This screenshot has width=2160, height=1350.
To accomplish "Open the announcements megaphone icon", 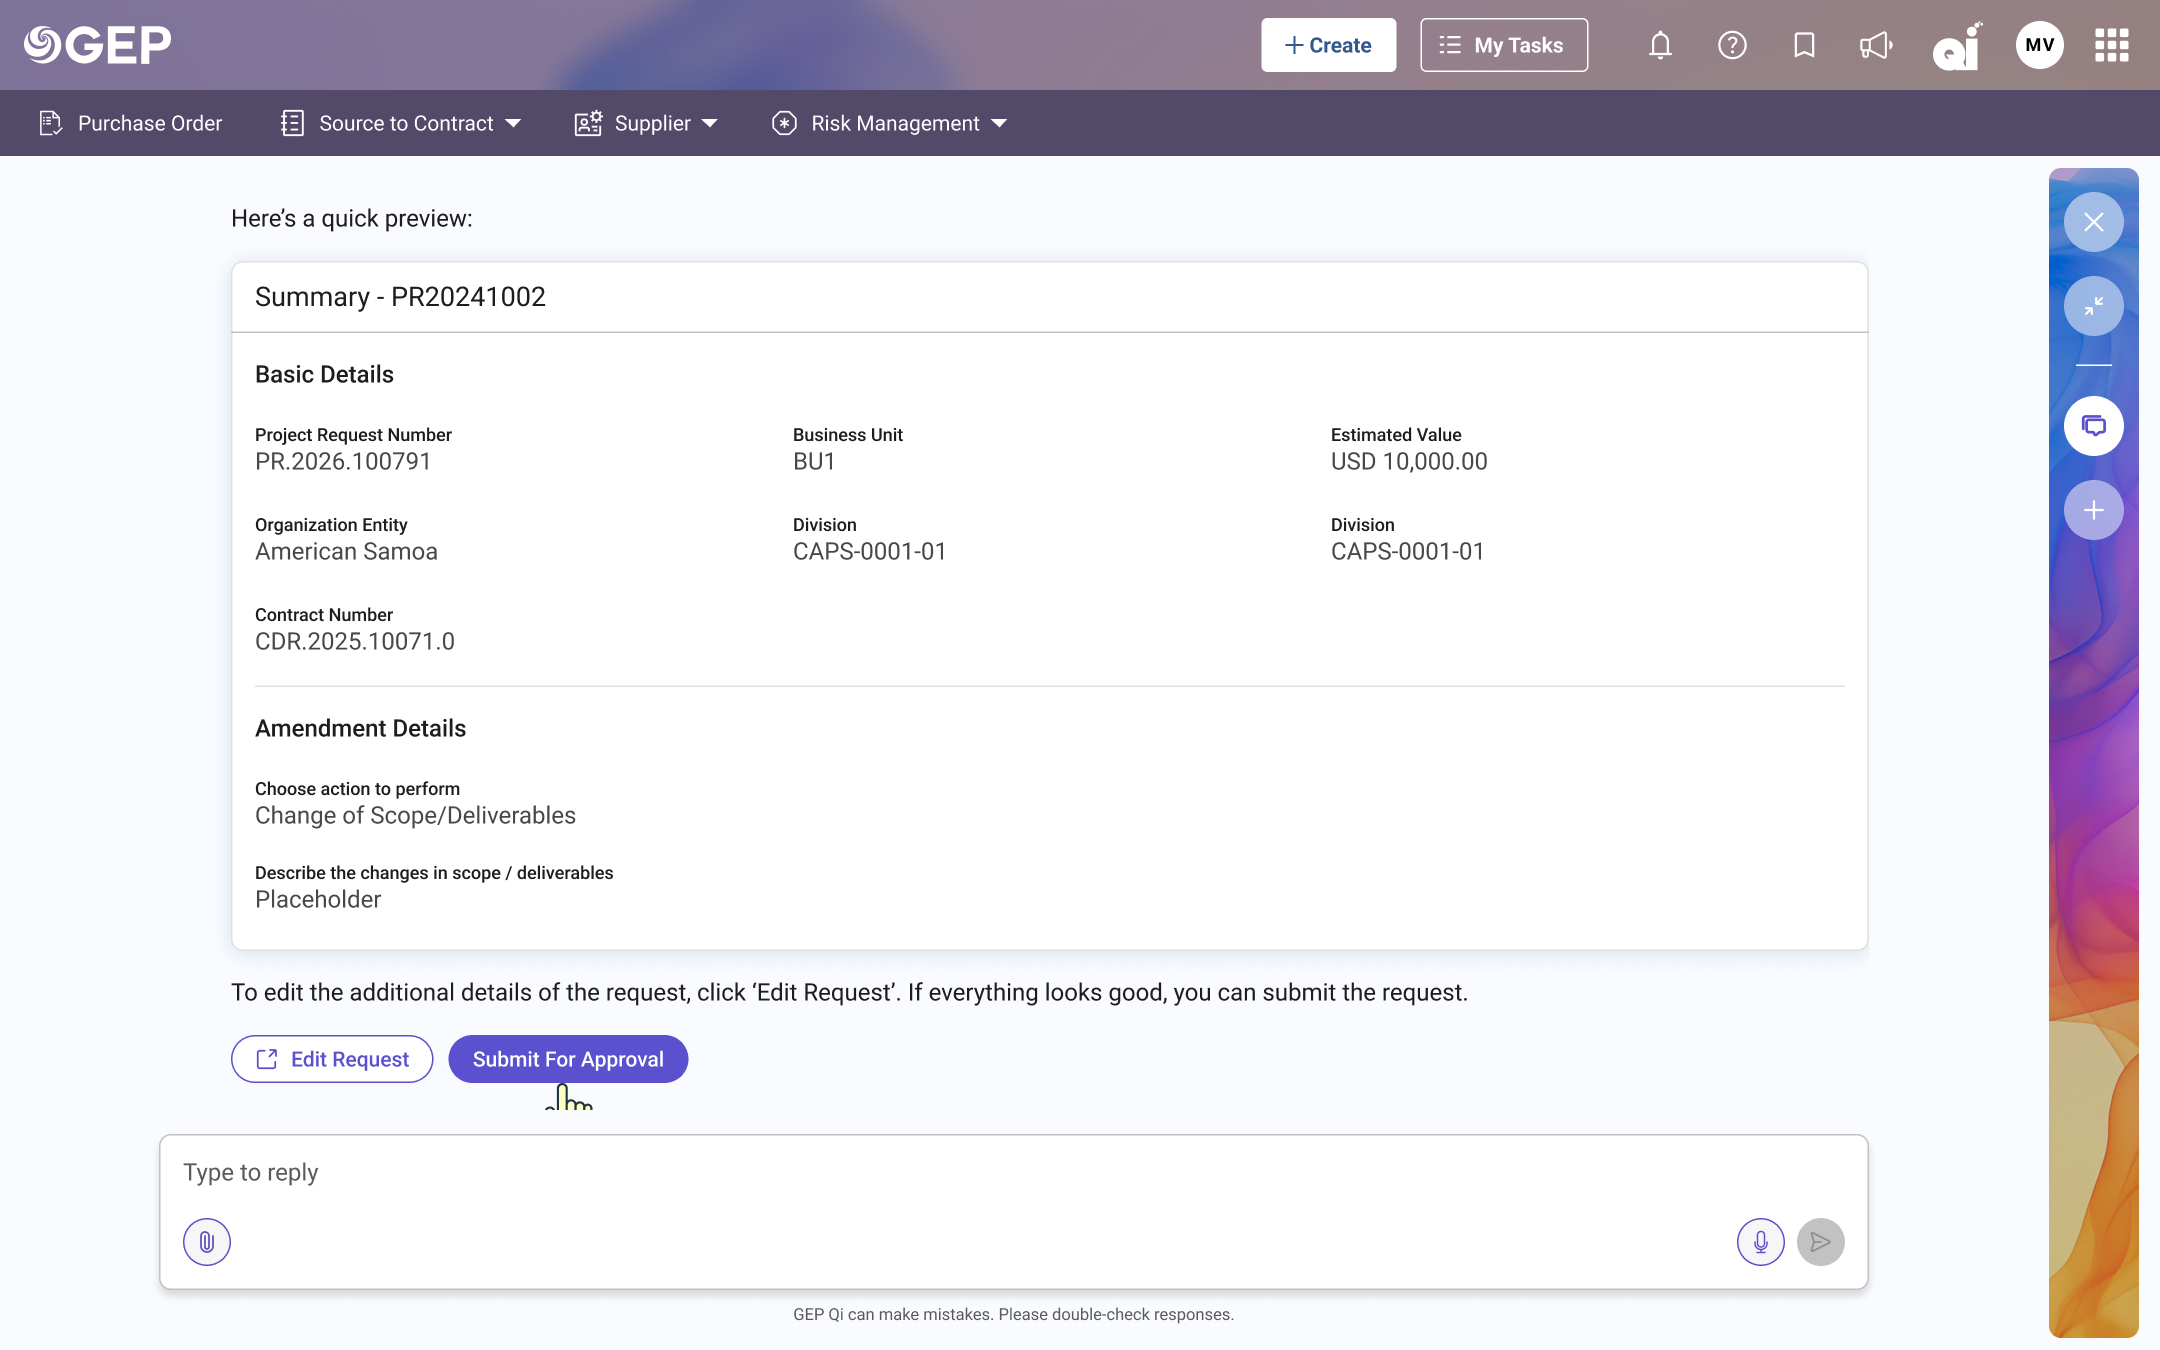I will [x=1876, y=45].
